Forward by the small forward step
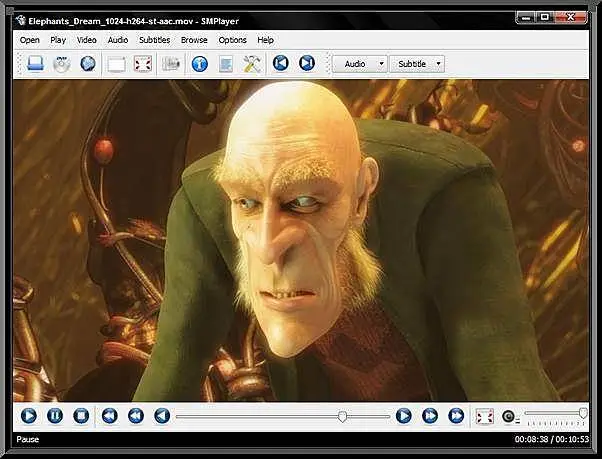Image resolution: width=602 pixels, height=459 pixels. 404,416
